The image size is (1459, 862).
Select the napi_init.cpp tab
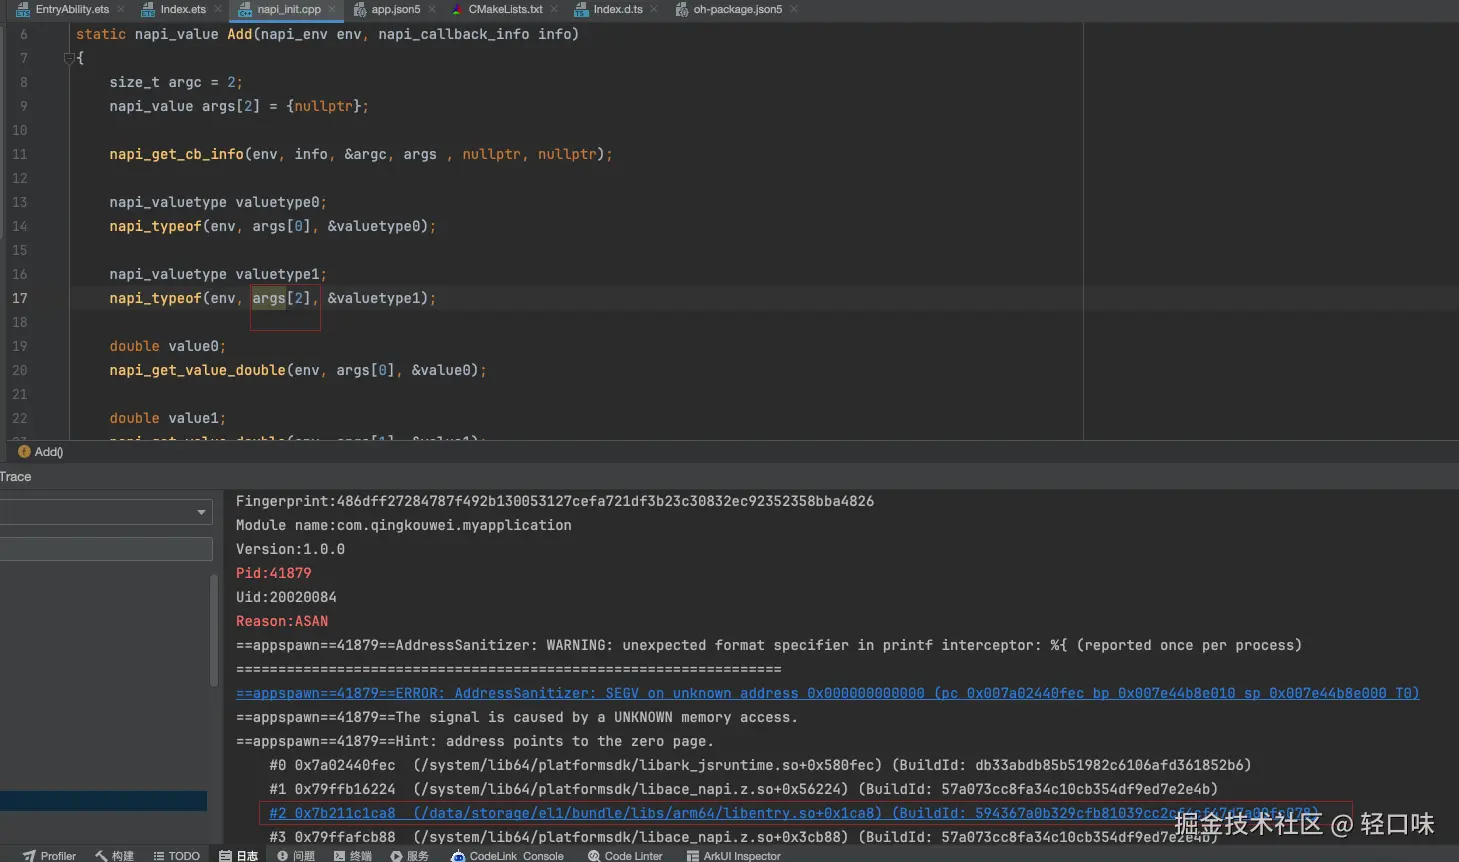click(x=289, y=9)
